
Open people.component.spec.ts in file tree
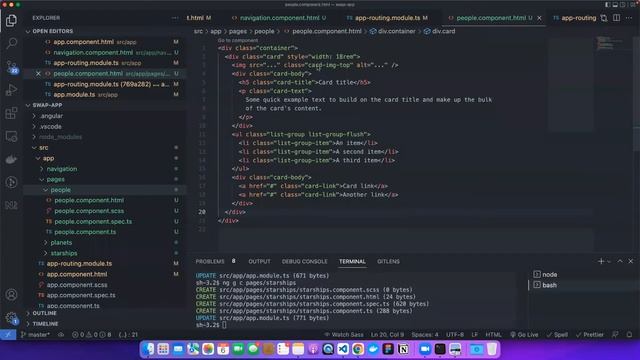(93, 221)
